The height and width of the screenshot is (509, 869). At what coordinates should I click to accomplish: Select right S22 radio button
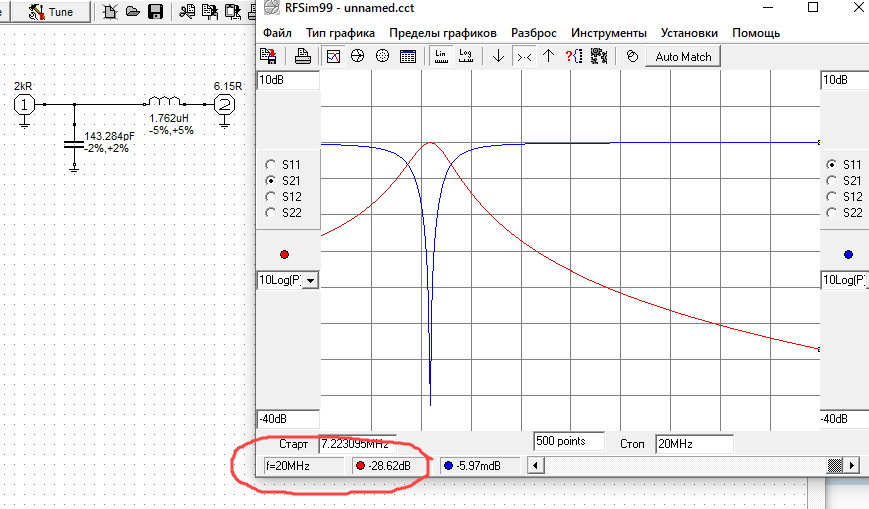[x=832, y=212]
